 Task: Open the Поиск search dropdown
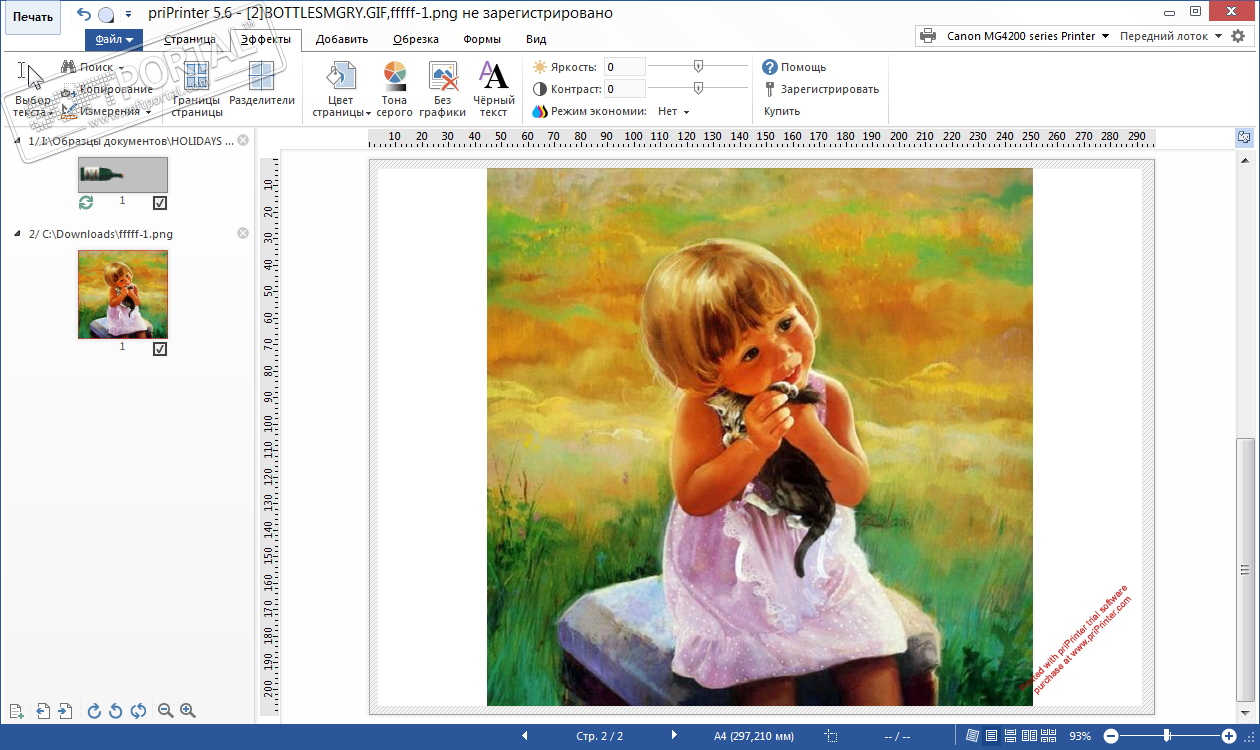[x=93, y=67]
